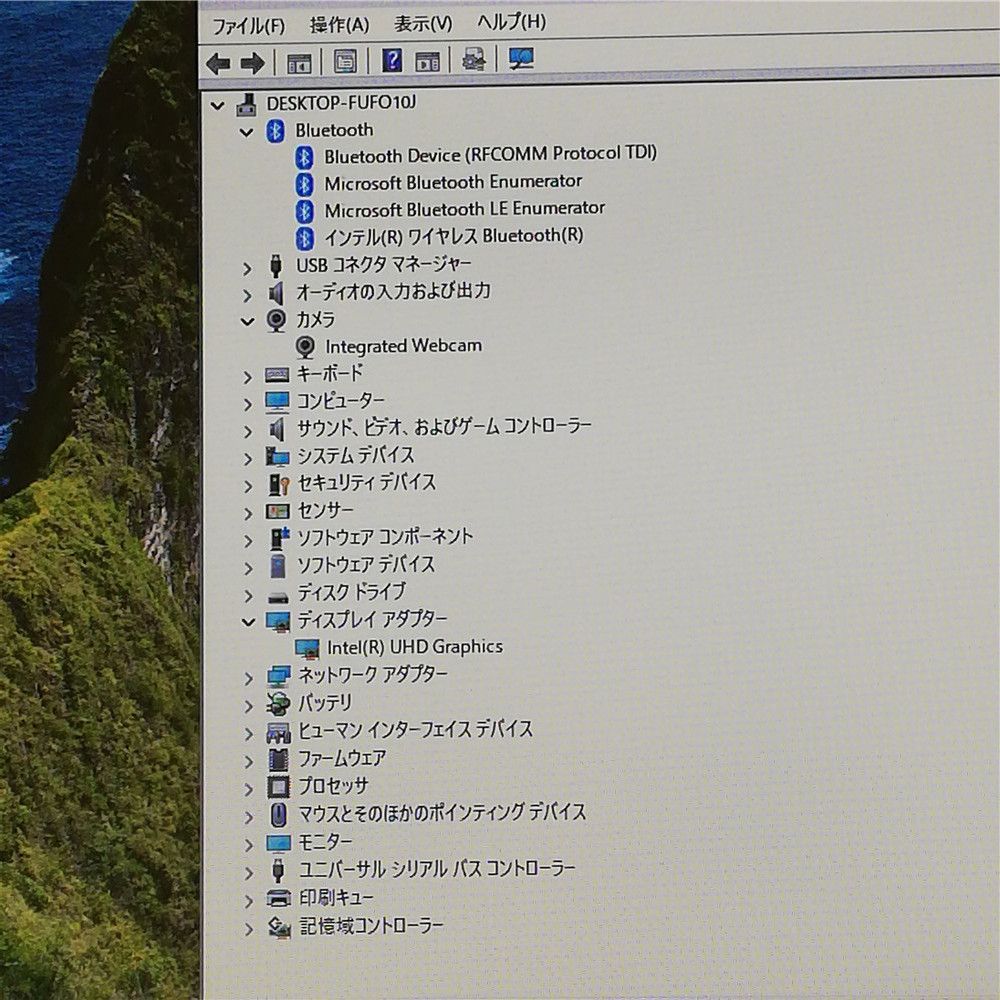
Task: Scan for hardware changes monitor icon
Action: point(520,59)
